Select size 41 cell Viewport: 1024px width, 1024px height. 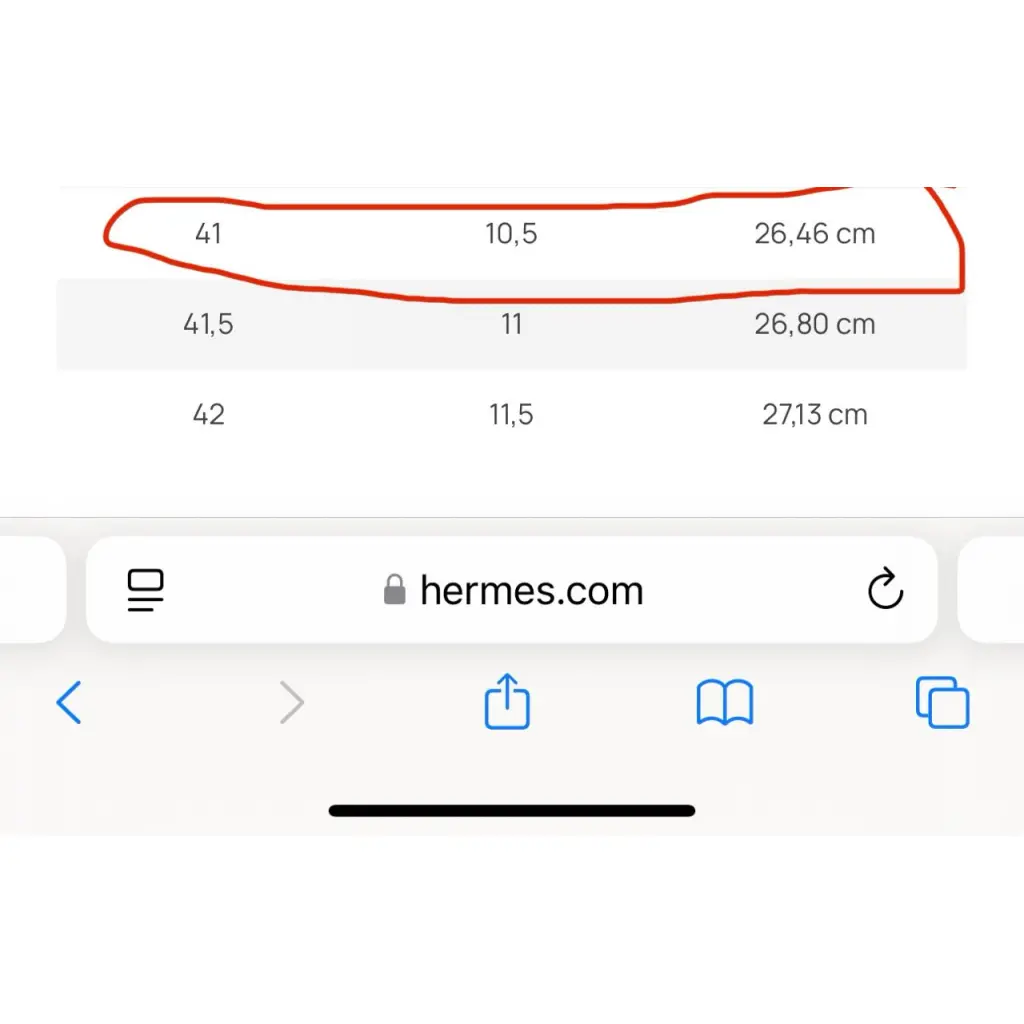coord(208,234)
